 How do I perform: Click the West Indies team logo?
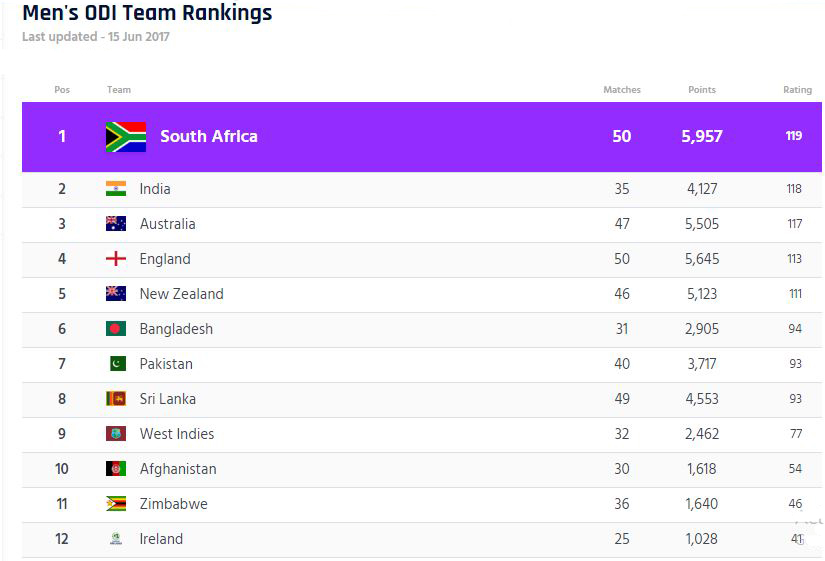pos(116,434)
